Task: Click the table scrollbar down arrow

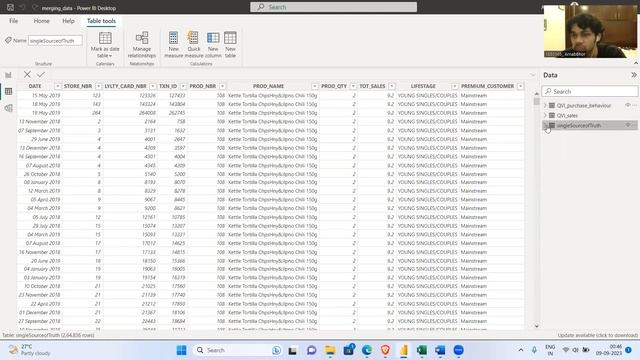Action: 536,326
